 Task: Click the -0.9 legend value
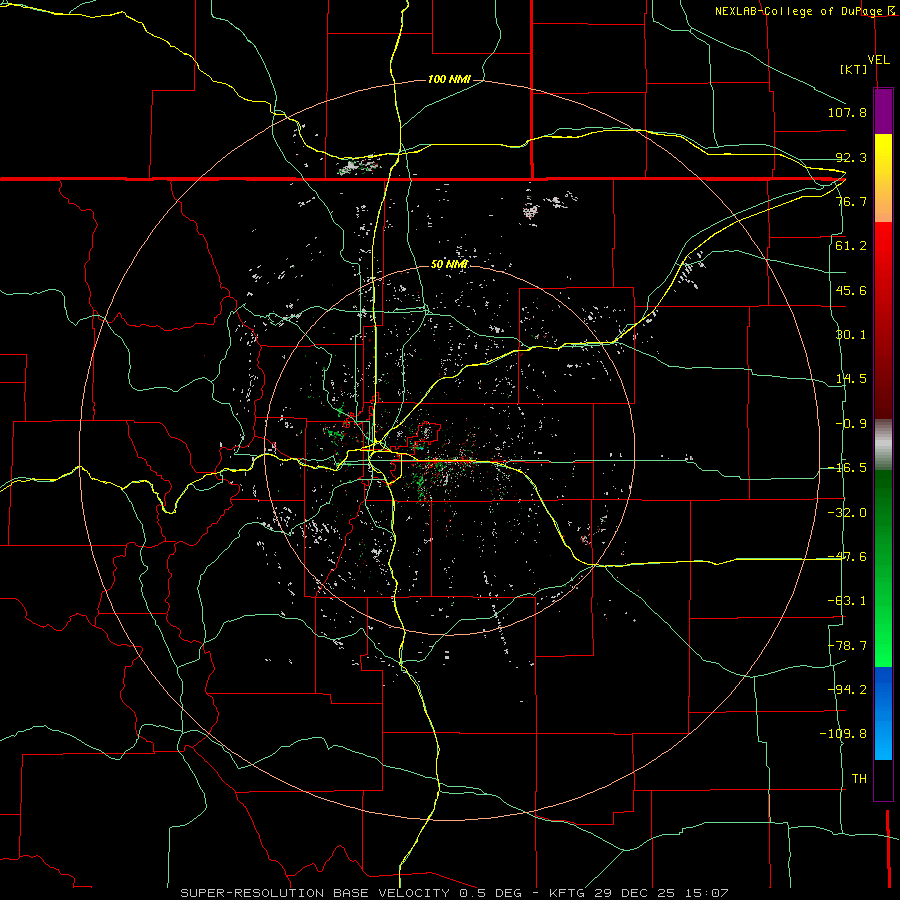coord(851,424)
